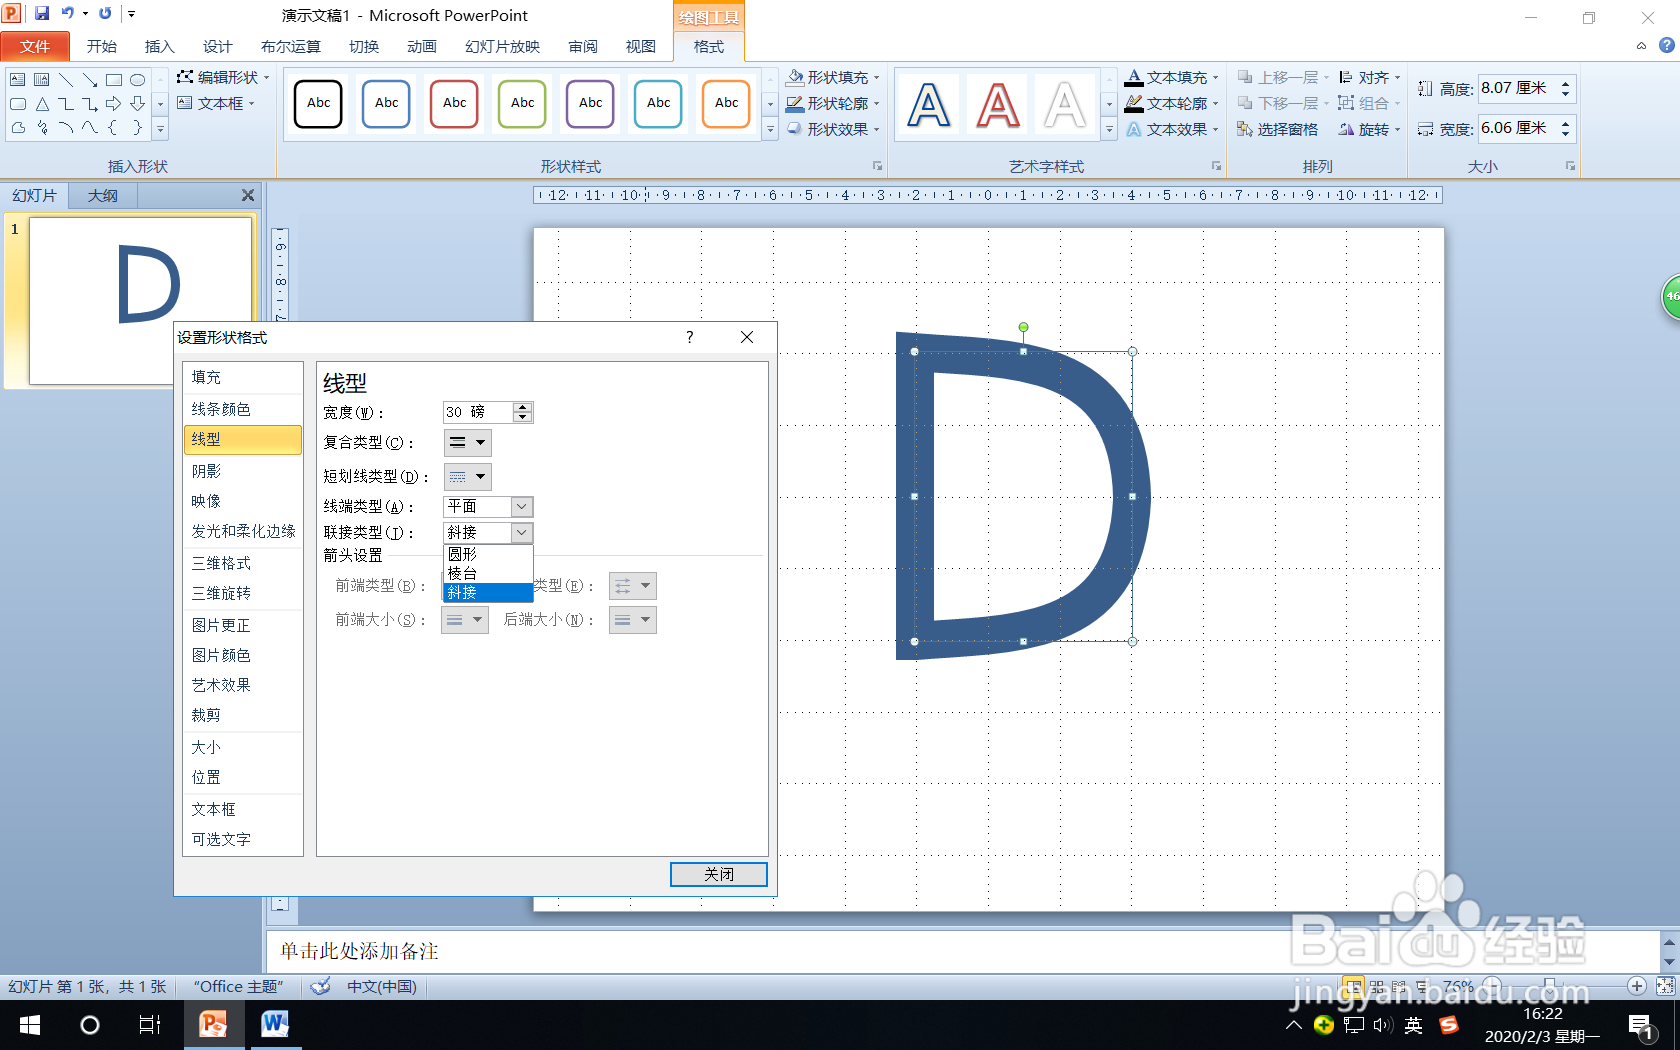Open Task View on the taskbar

tap(150, 1025)
